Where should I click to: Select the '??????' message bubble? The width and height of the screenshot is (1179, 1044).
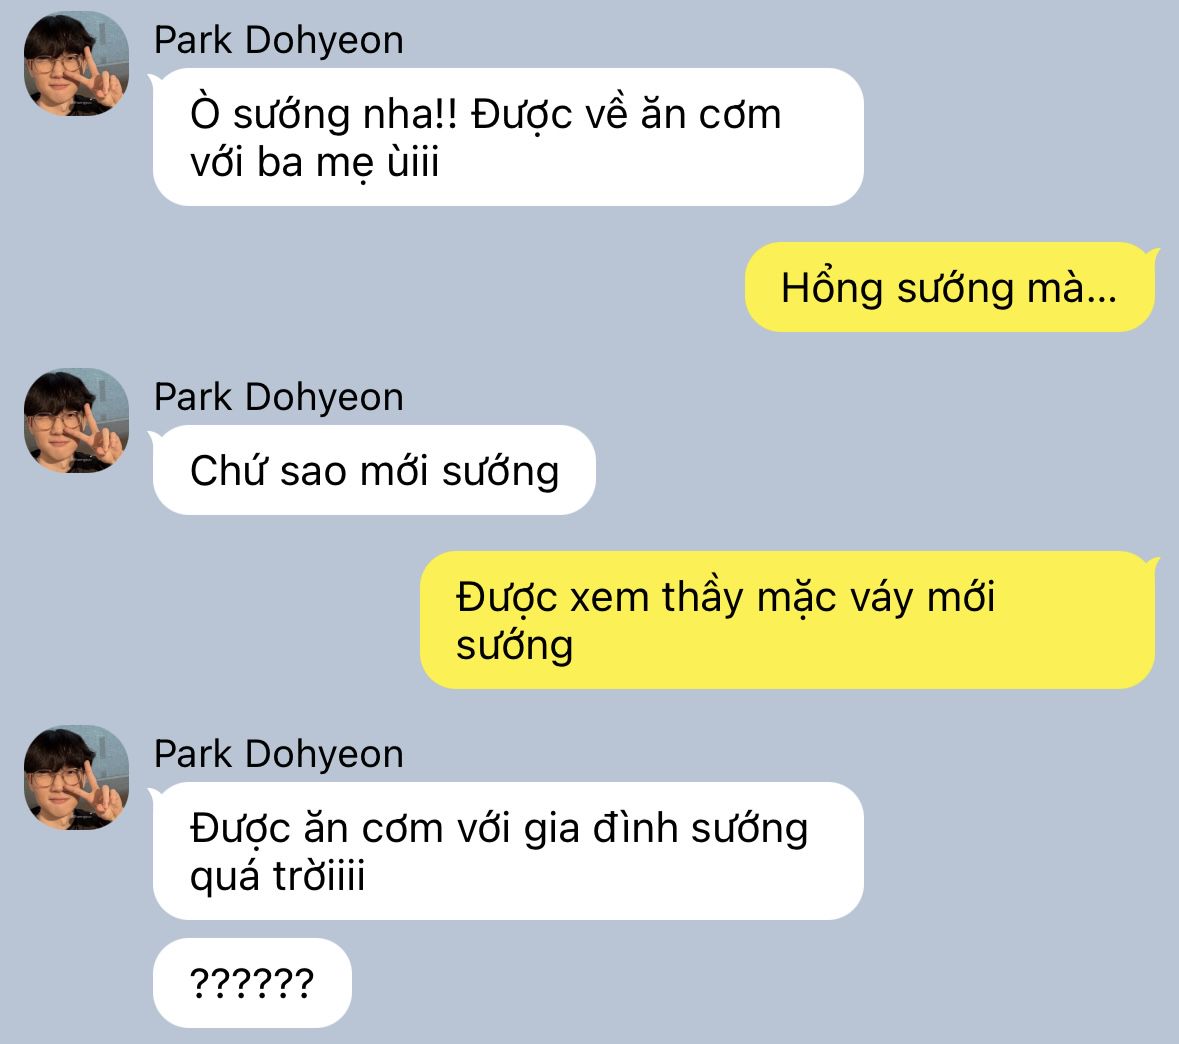click(x=252, y=983)
